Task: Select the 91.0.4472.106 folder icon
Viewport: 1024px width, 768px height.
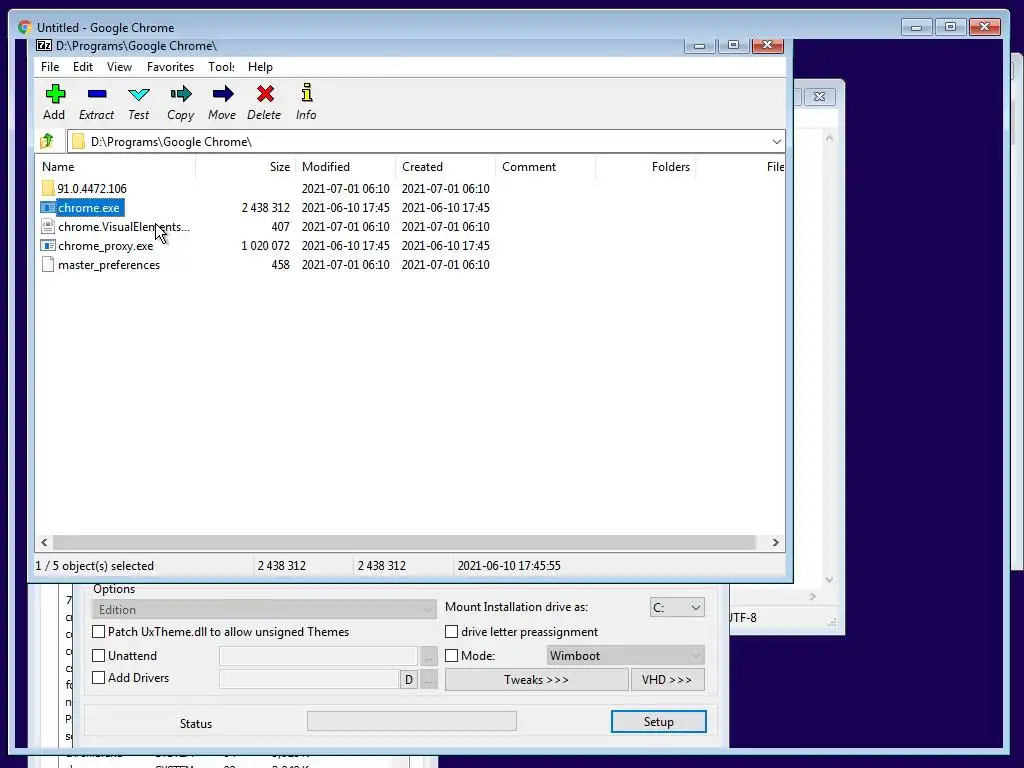Action: click(x=48, y=189)
